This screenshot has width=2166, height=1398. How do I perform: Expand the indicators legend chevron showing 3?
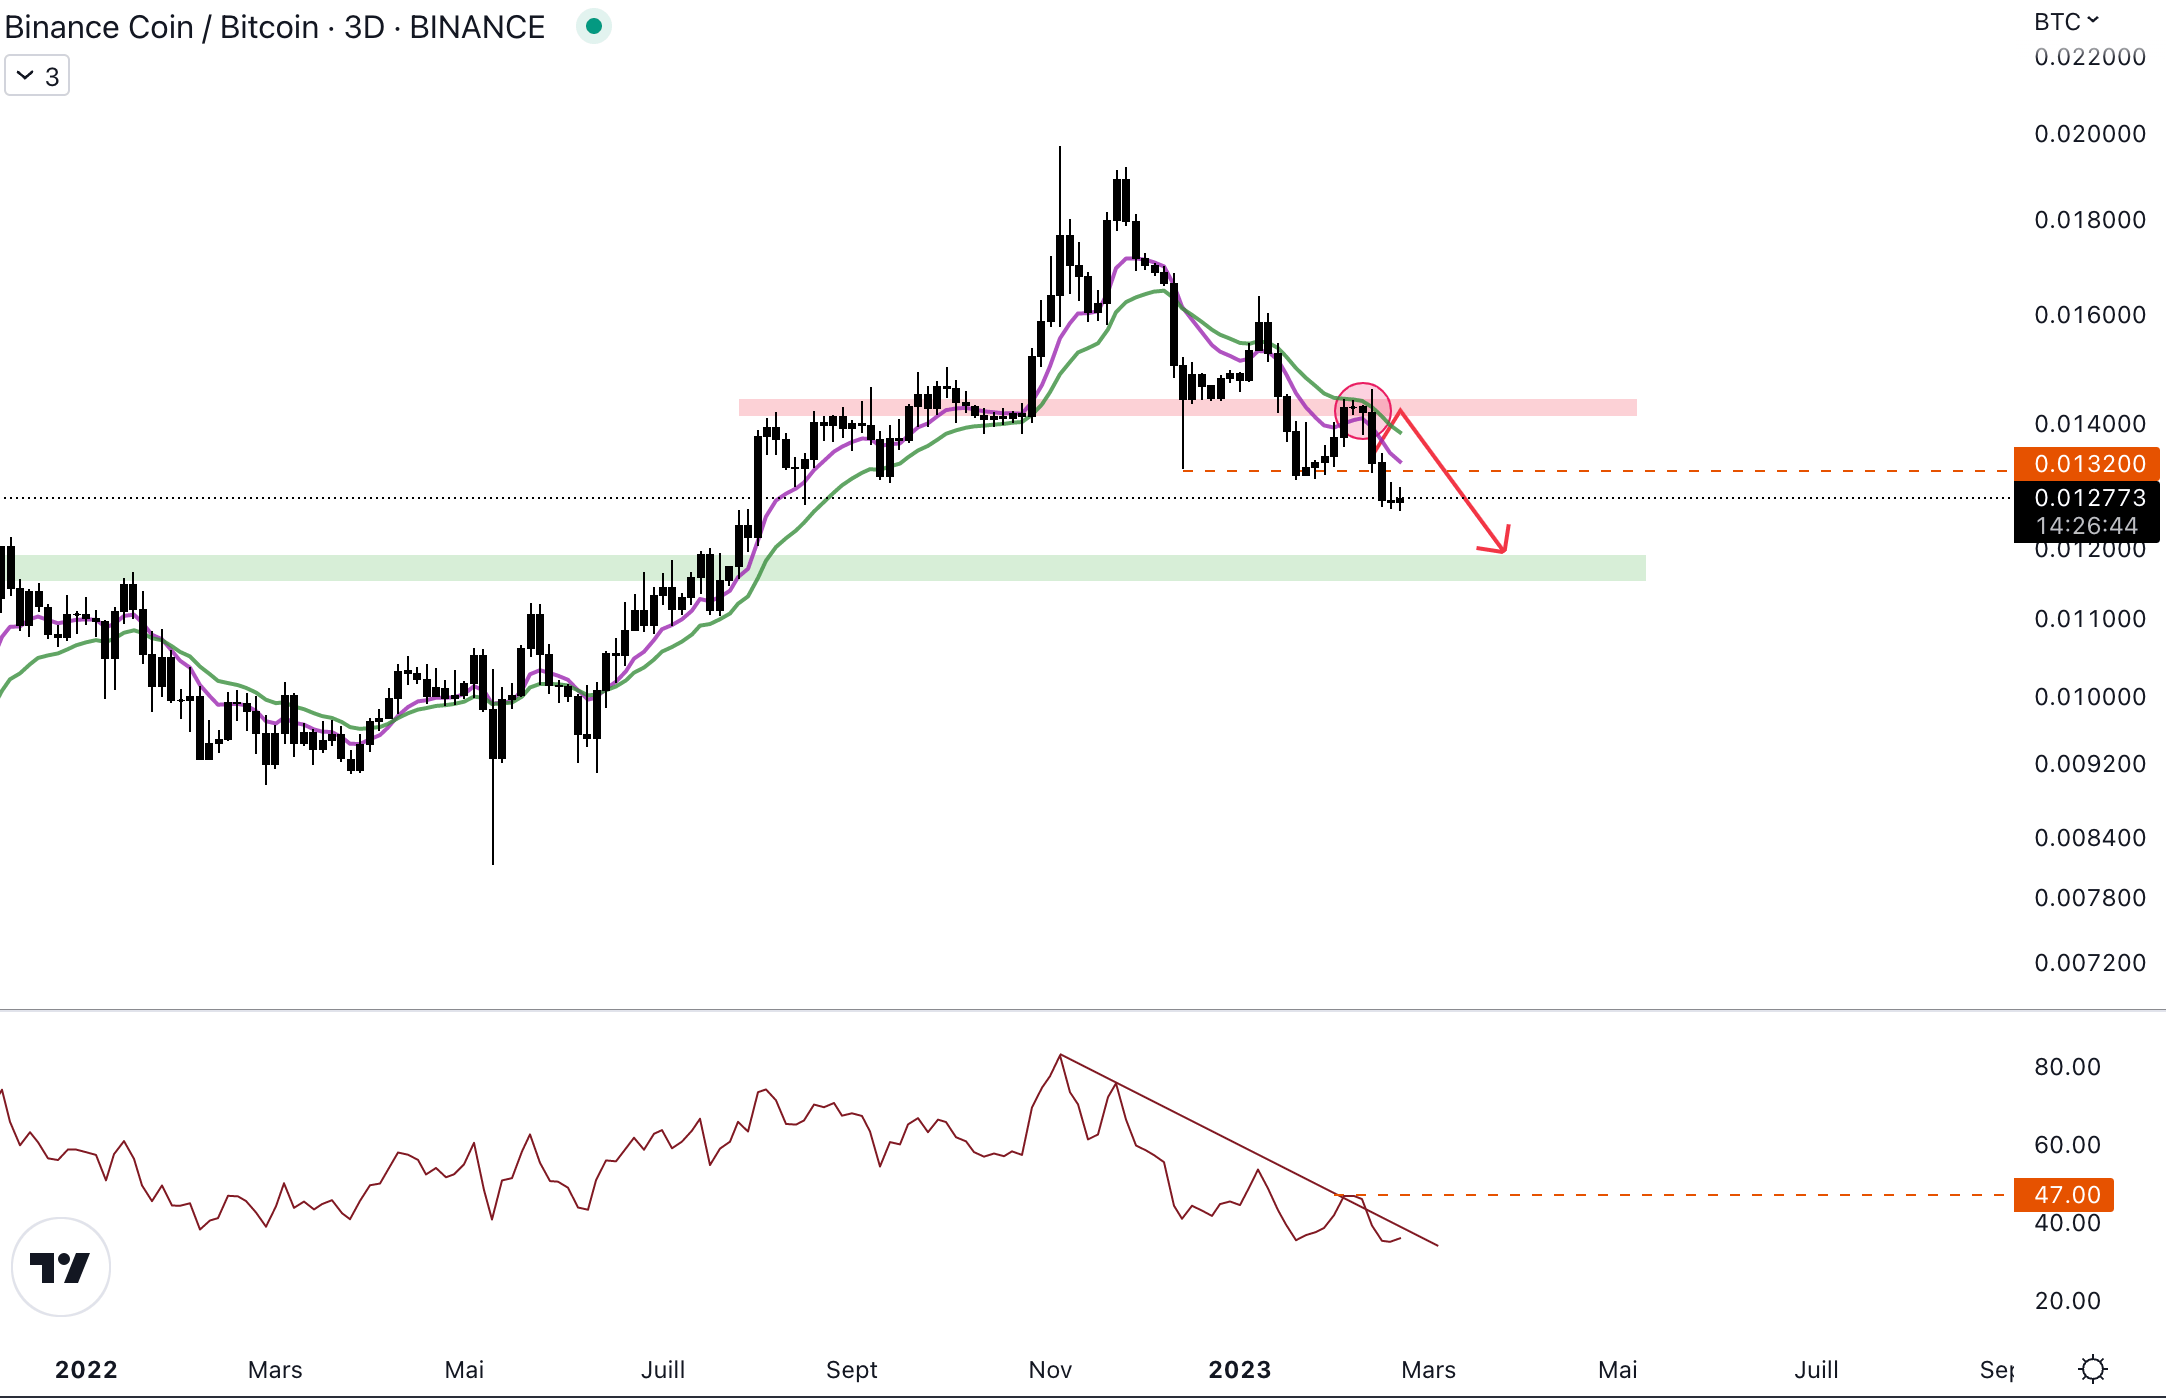click(x=37, y=76)
